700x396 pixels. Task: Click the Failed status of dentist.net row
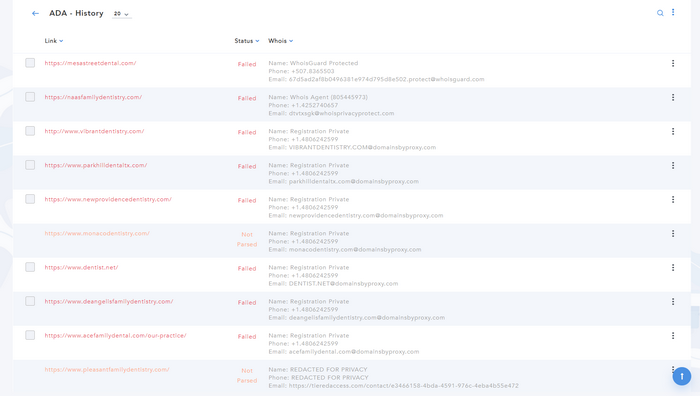(247, 268)
